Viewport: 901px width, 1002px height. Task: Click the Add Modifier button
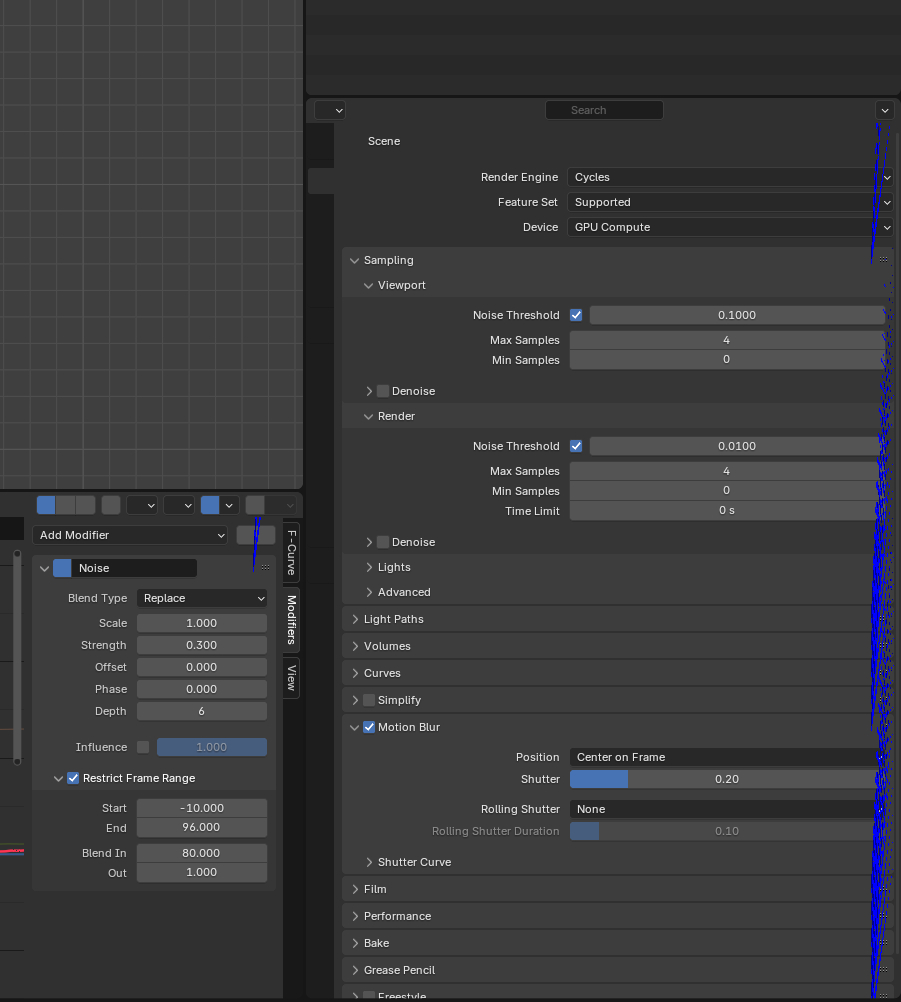pos(130,535)
